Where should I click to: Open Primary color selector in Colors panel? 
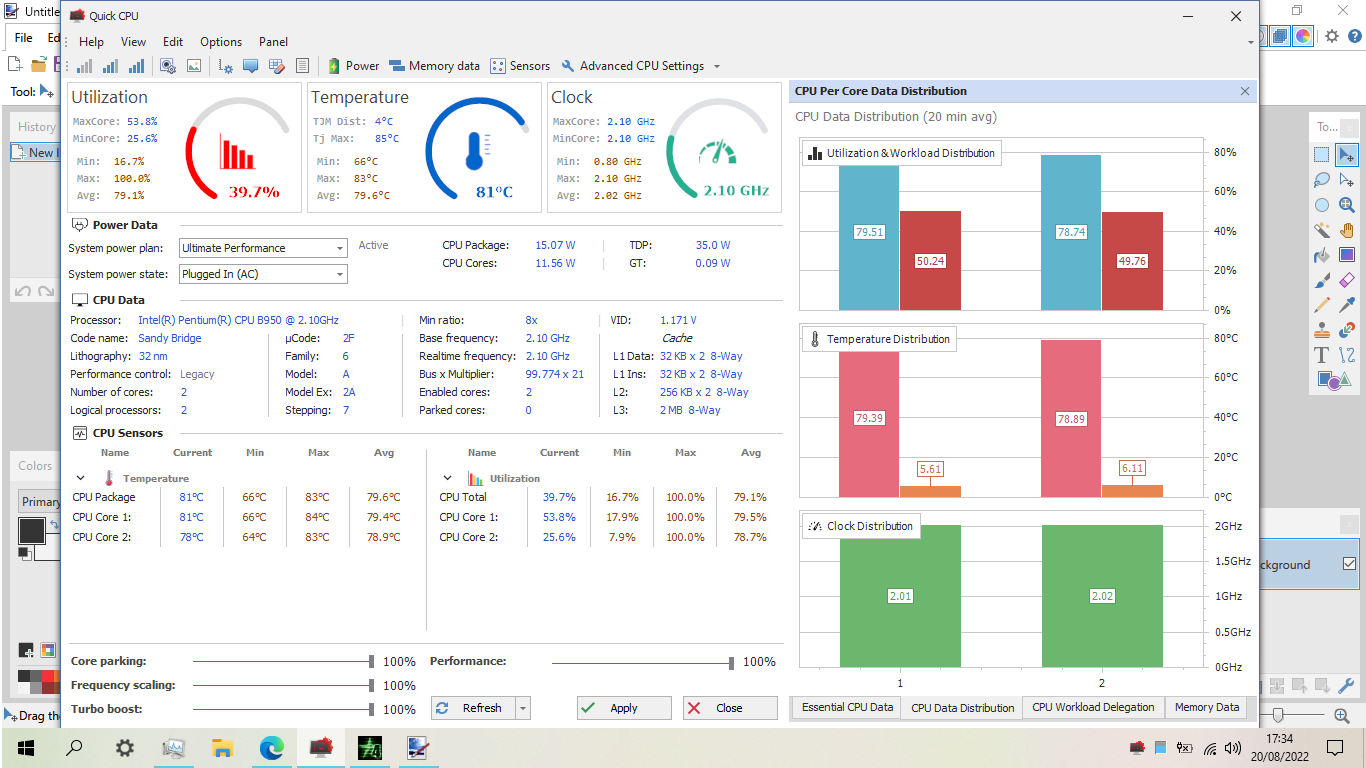40,502
